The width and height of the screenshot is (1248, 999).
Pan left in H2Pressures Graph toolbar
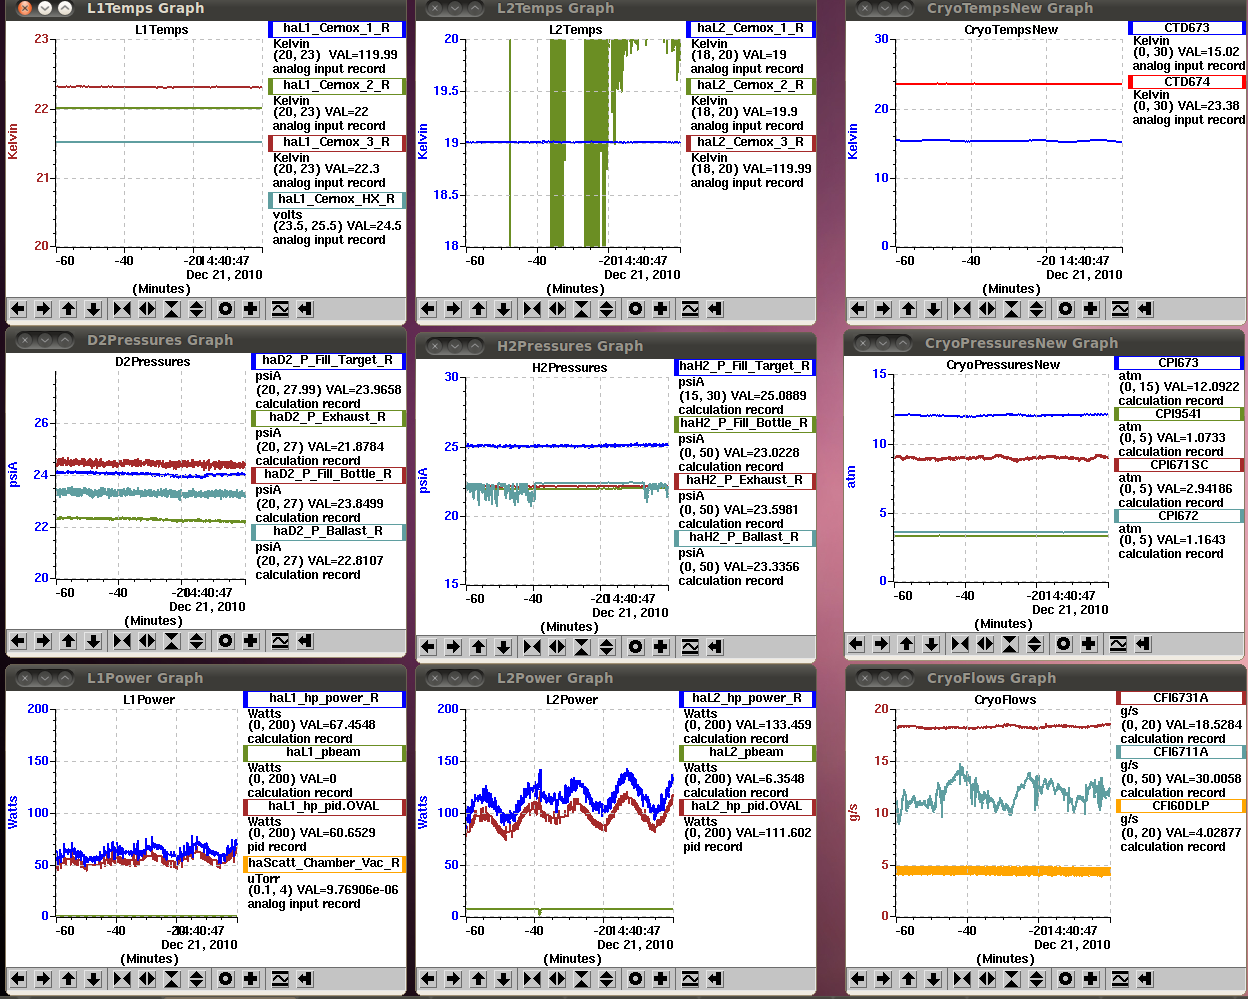tap(428, 647)
